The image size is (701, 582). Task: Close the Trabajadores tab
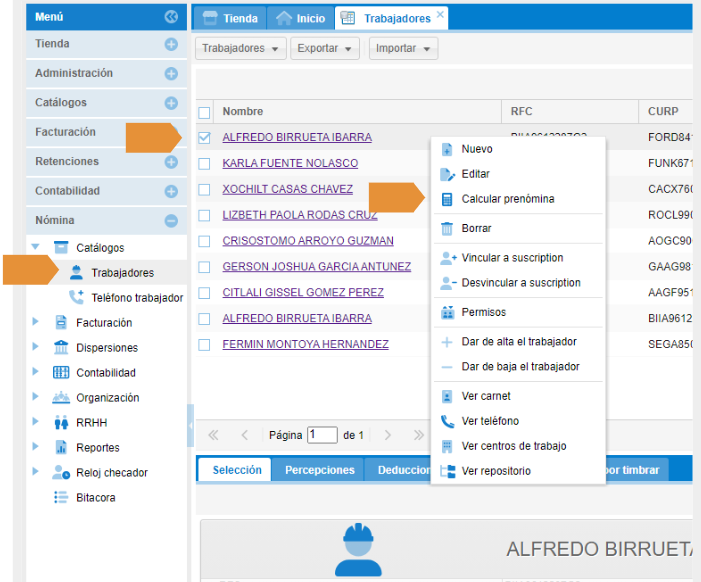(x=440, y=15)
